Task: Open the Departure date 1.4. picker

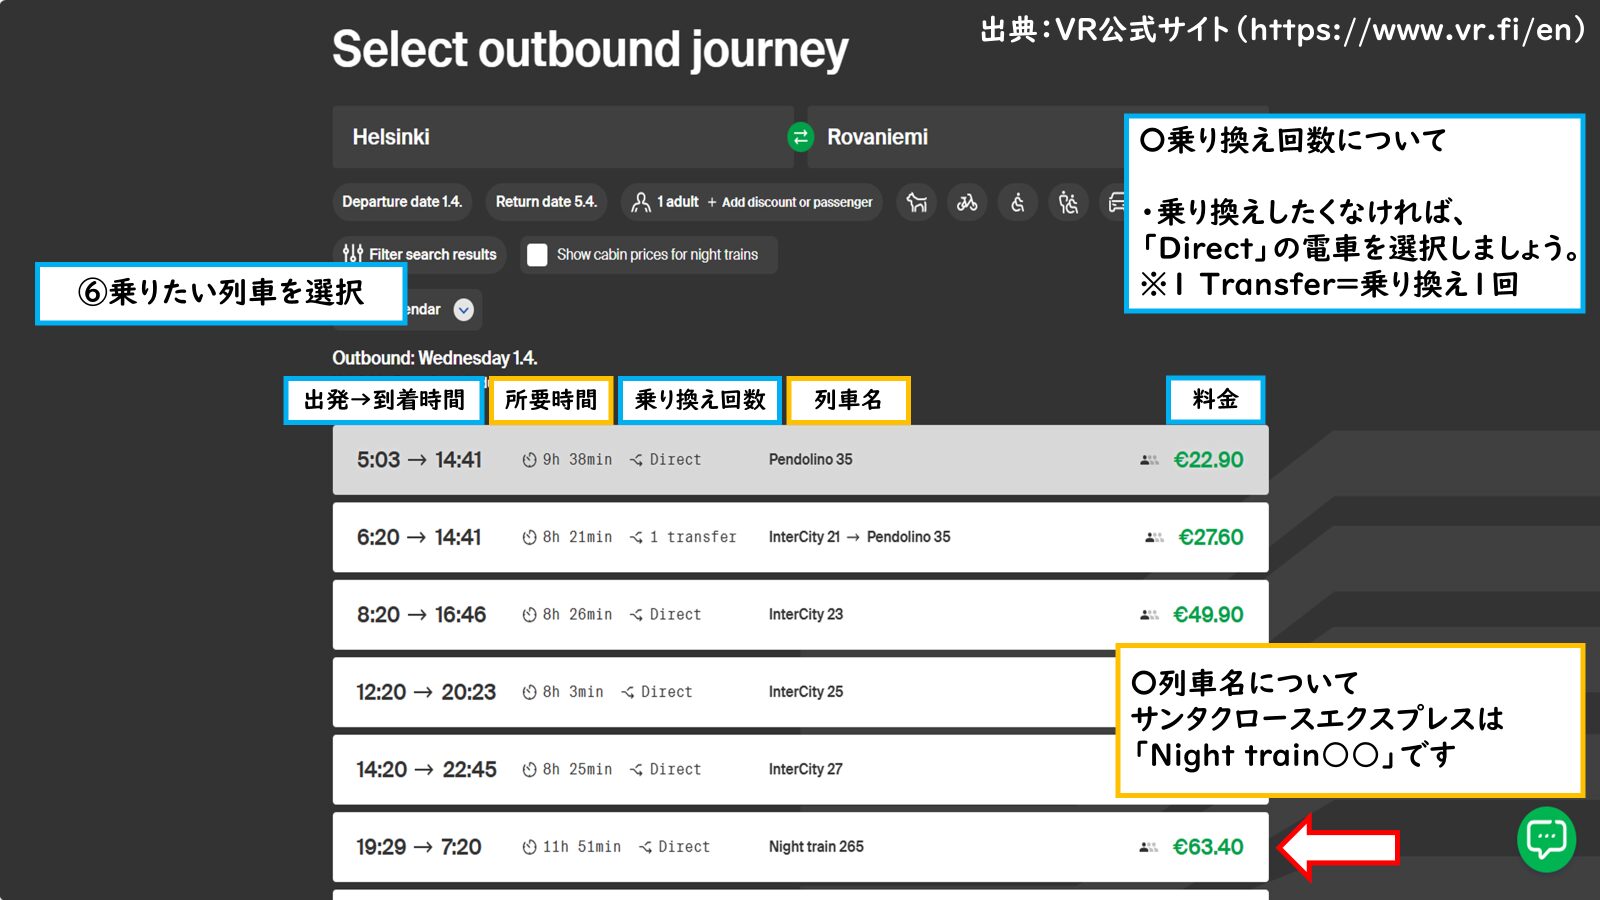Action: tap(402, 202)
